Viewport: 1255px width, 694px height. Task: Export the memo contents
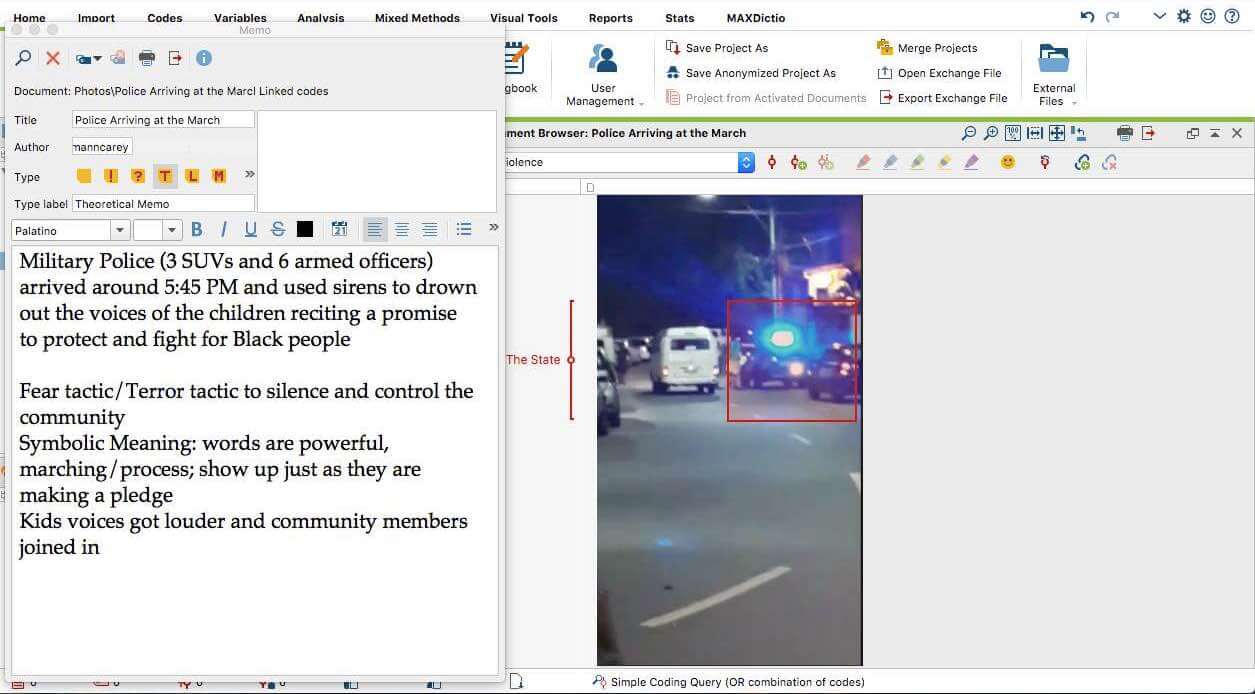click(x=176, y=58)
